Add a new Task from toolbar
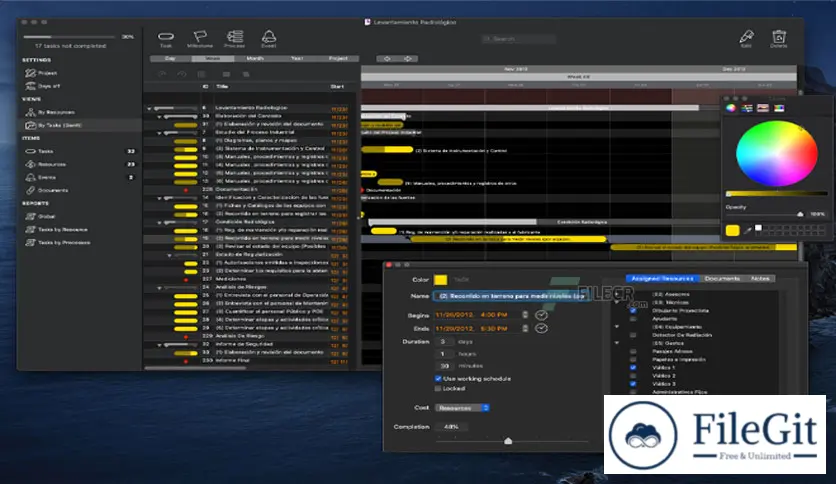The height and width of the screenshot is (484, 836). (x=166, y=38)
